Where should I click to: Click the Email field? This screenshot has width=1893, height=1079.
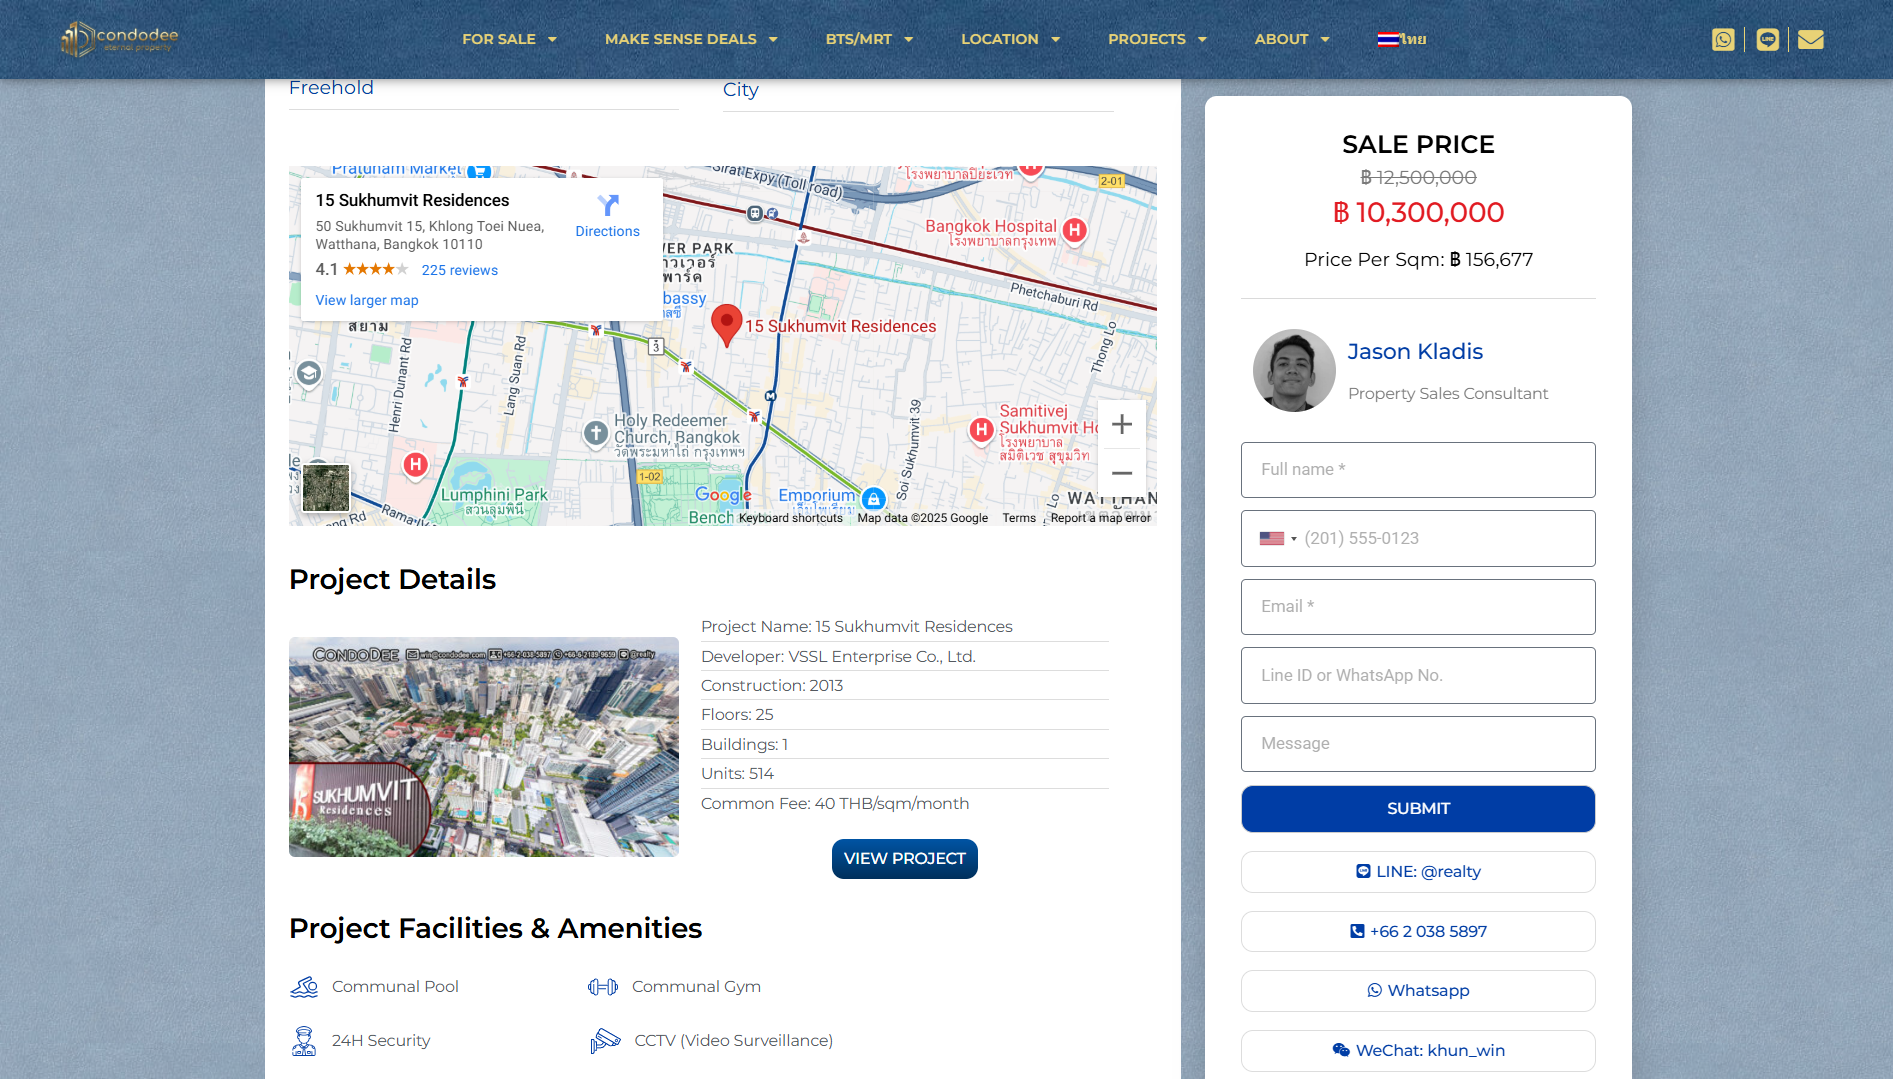[1418, 607]
